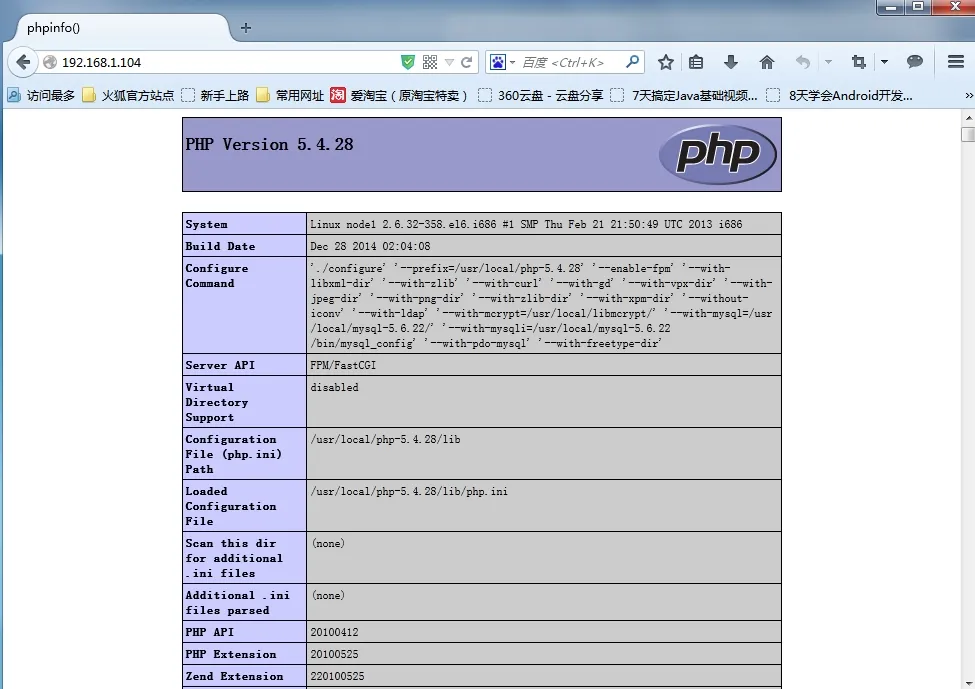Open the 常用网址 bookmark folder
The image size is (975, 689).
click(290, 95)
